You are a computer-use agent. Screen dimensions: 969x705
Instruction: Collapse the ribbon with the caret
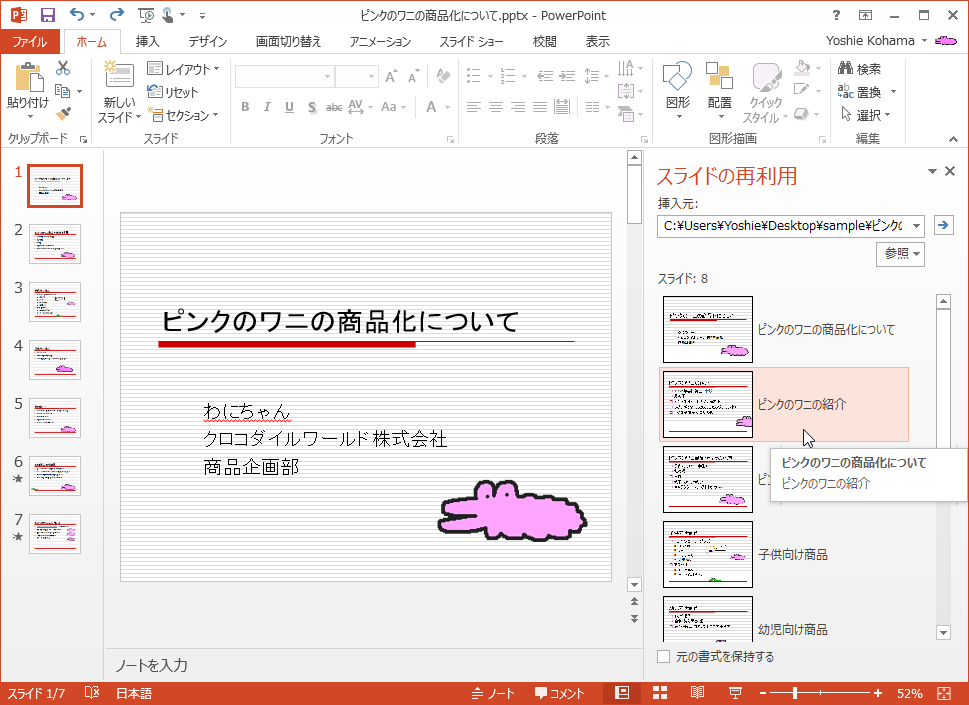tap(954, 140)
